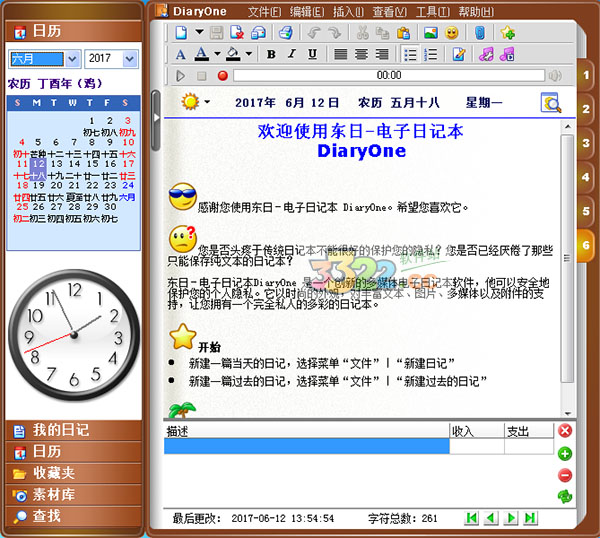Open the 文件 menu
This screenshot has width=600, height=538.
tap(264, 11)
